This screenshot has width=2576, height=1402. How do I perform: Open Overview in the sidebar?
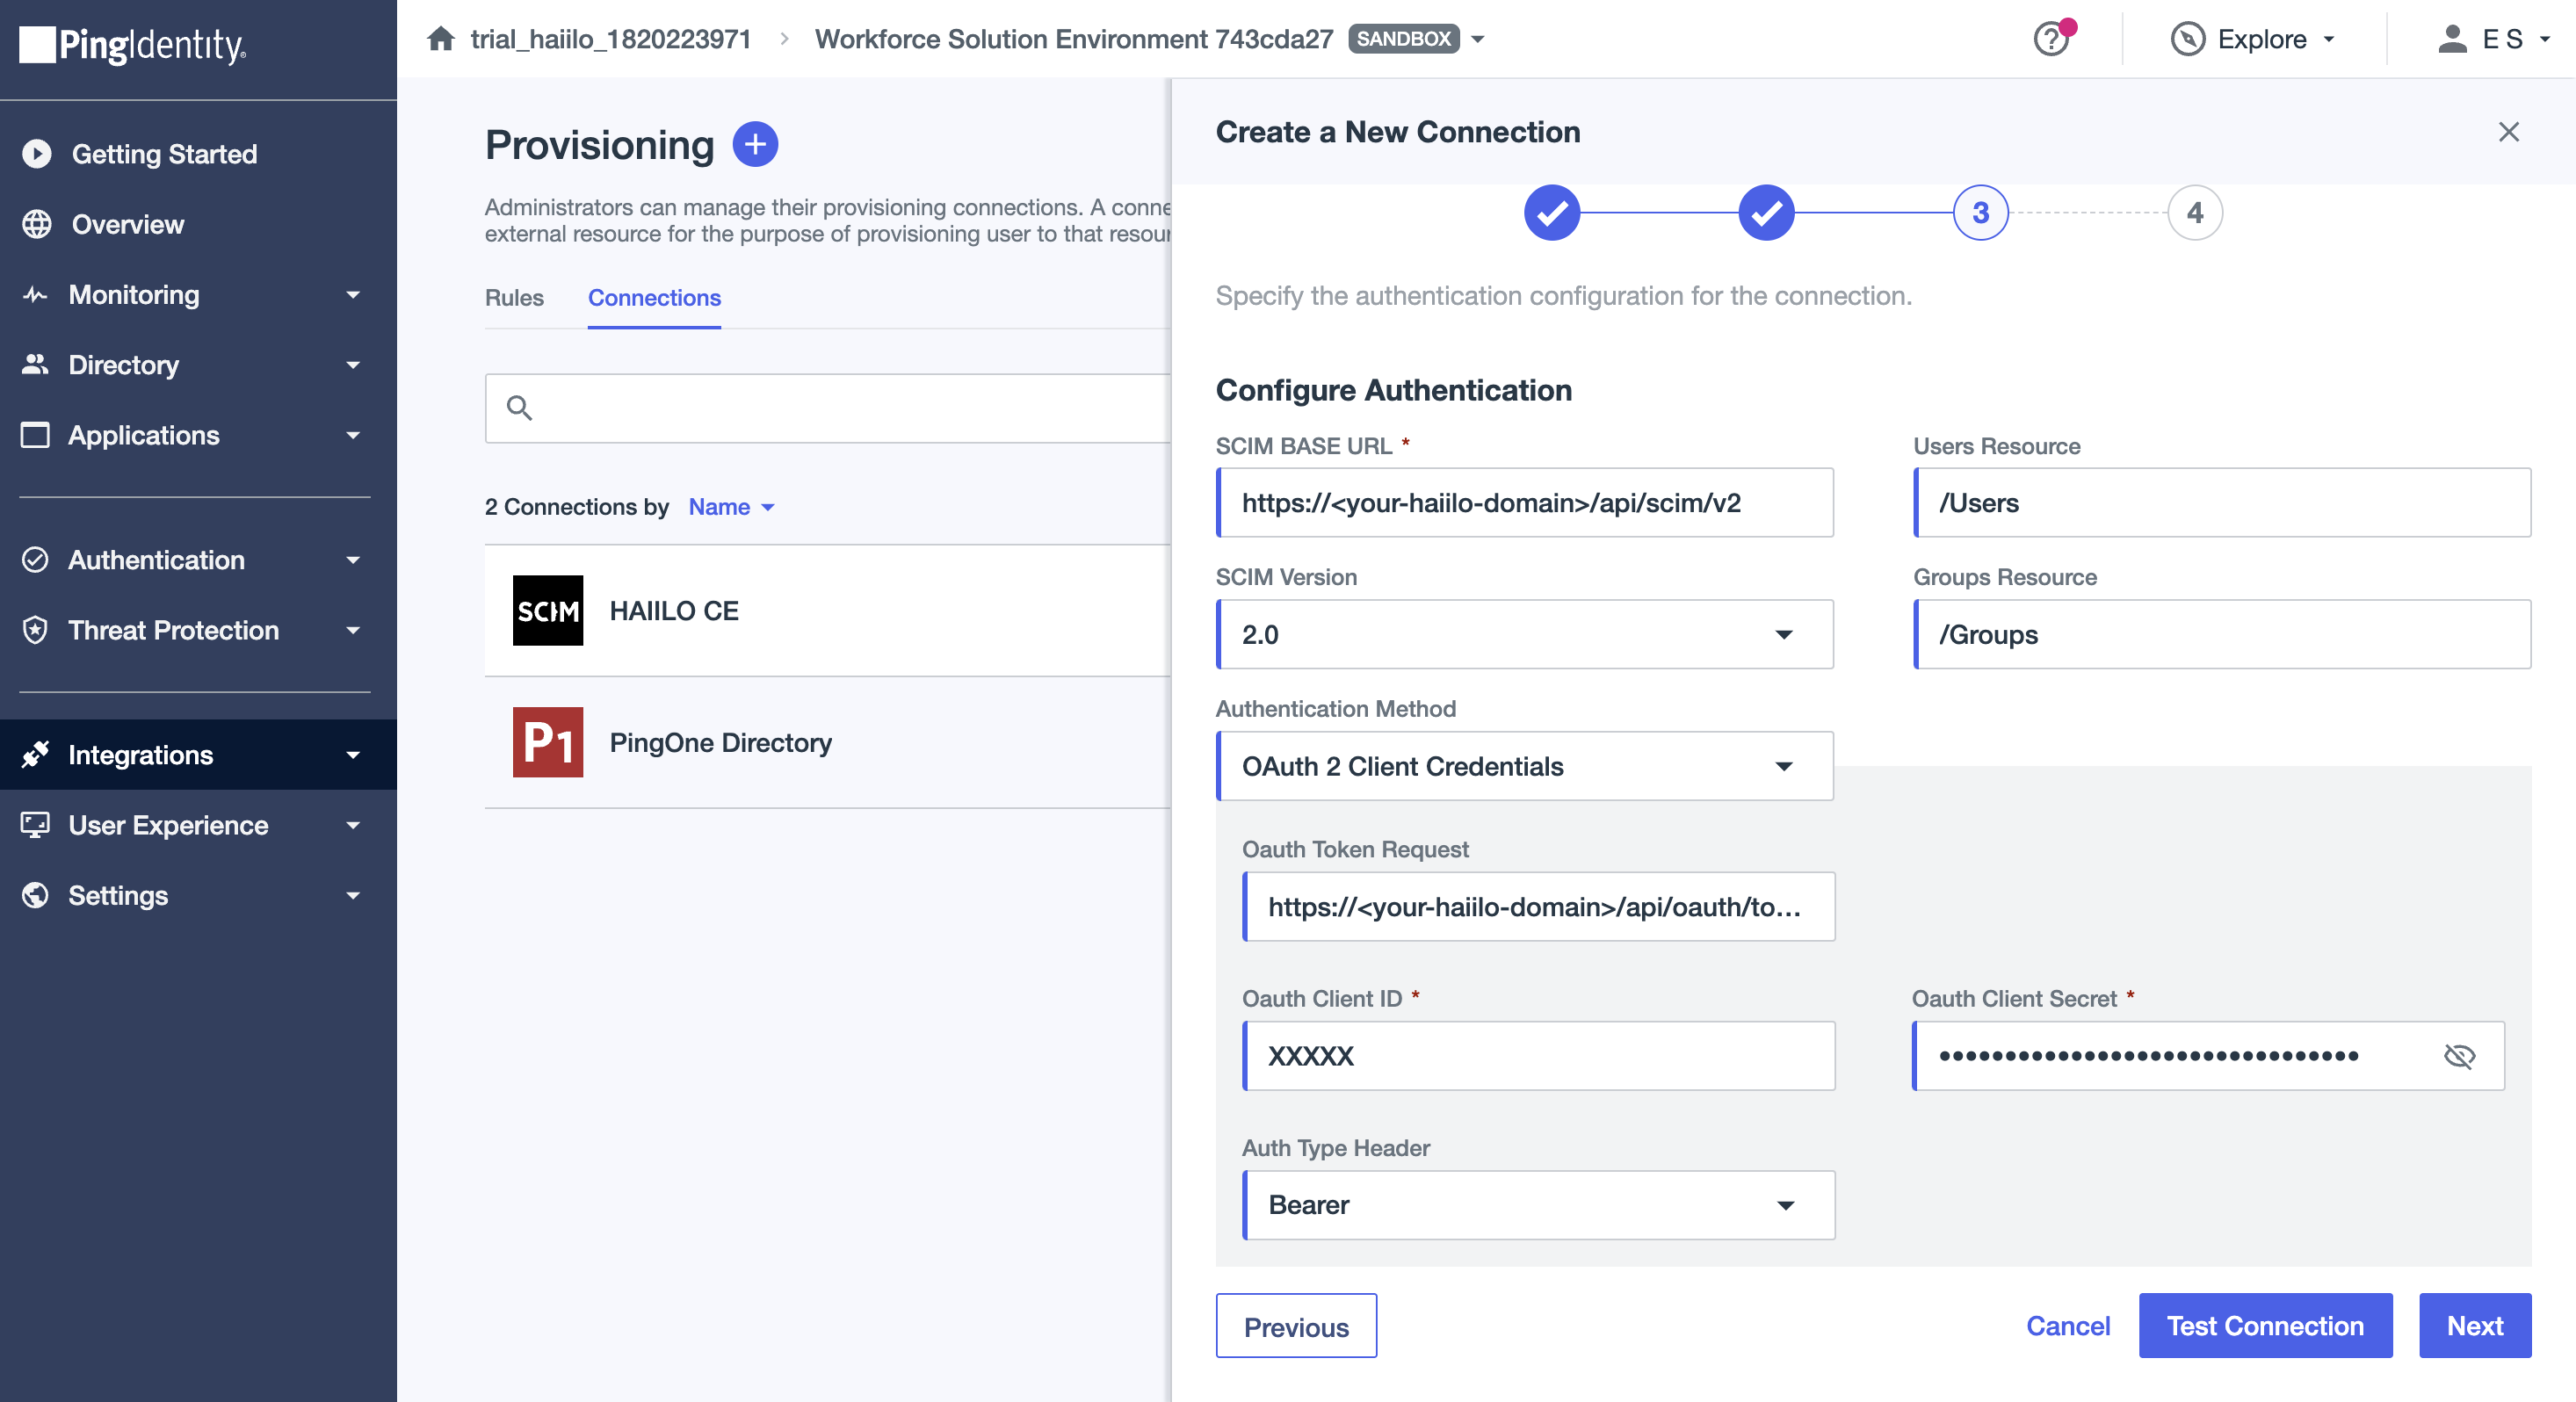pos(198,224)
